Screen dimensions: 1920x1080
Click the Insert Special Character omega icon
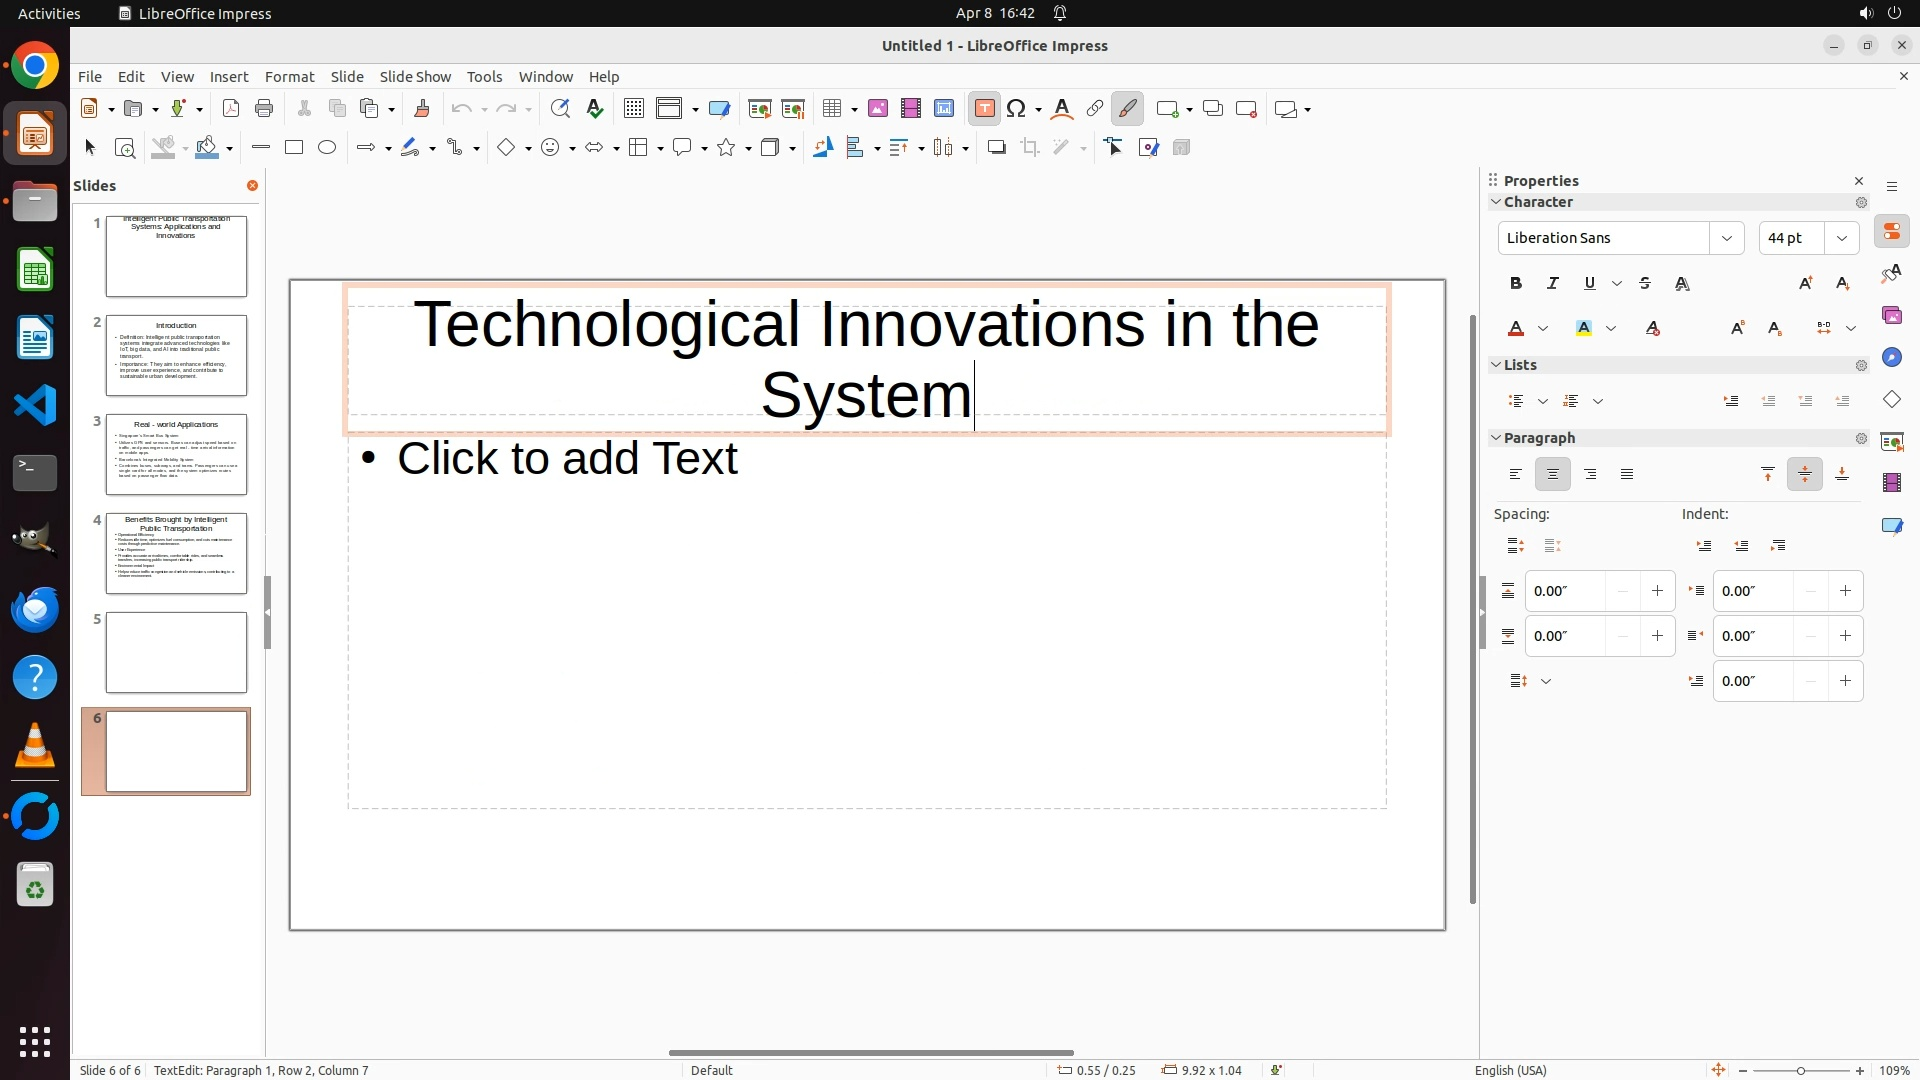(1016, 109)
